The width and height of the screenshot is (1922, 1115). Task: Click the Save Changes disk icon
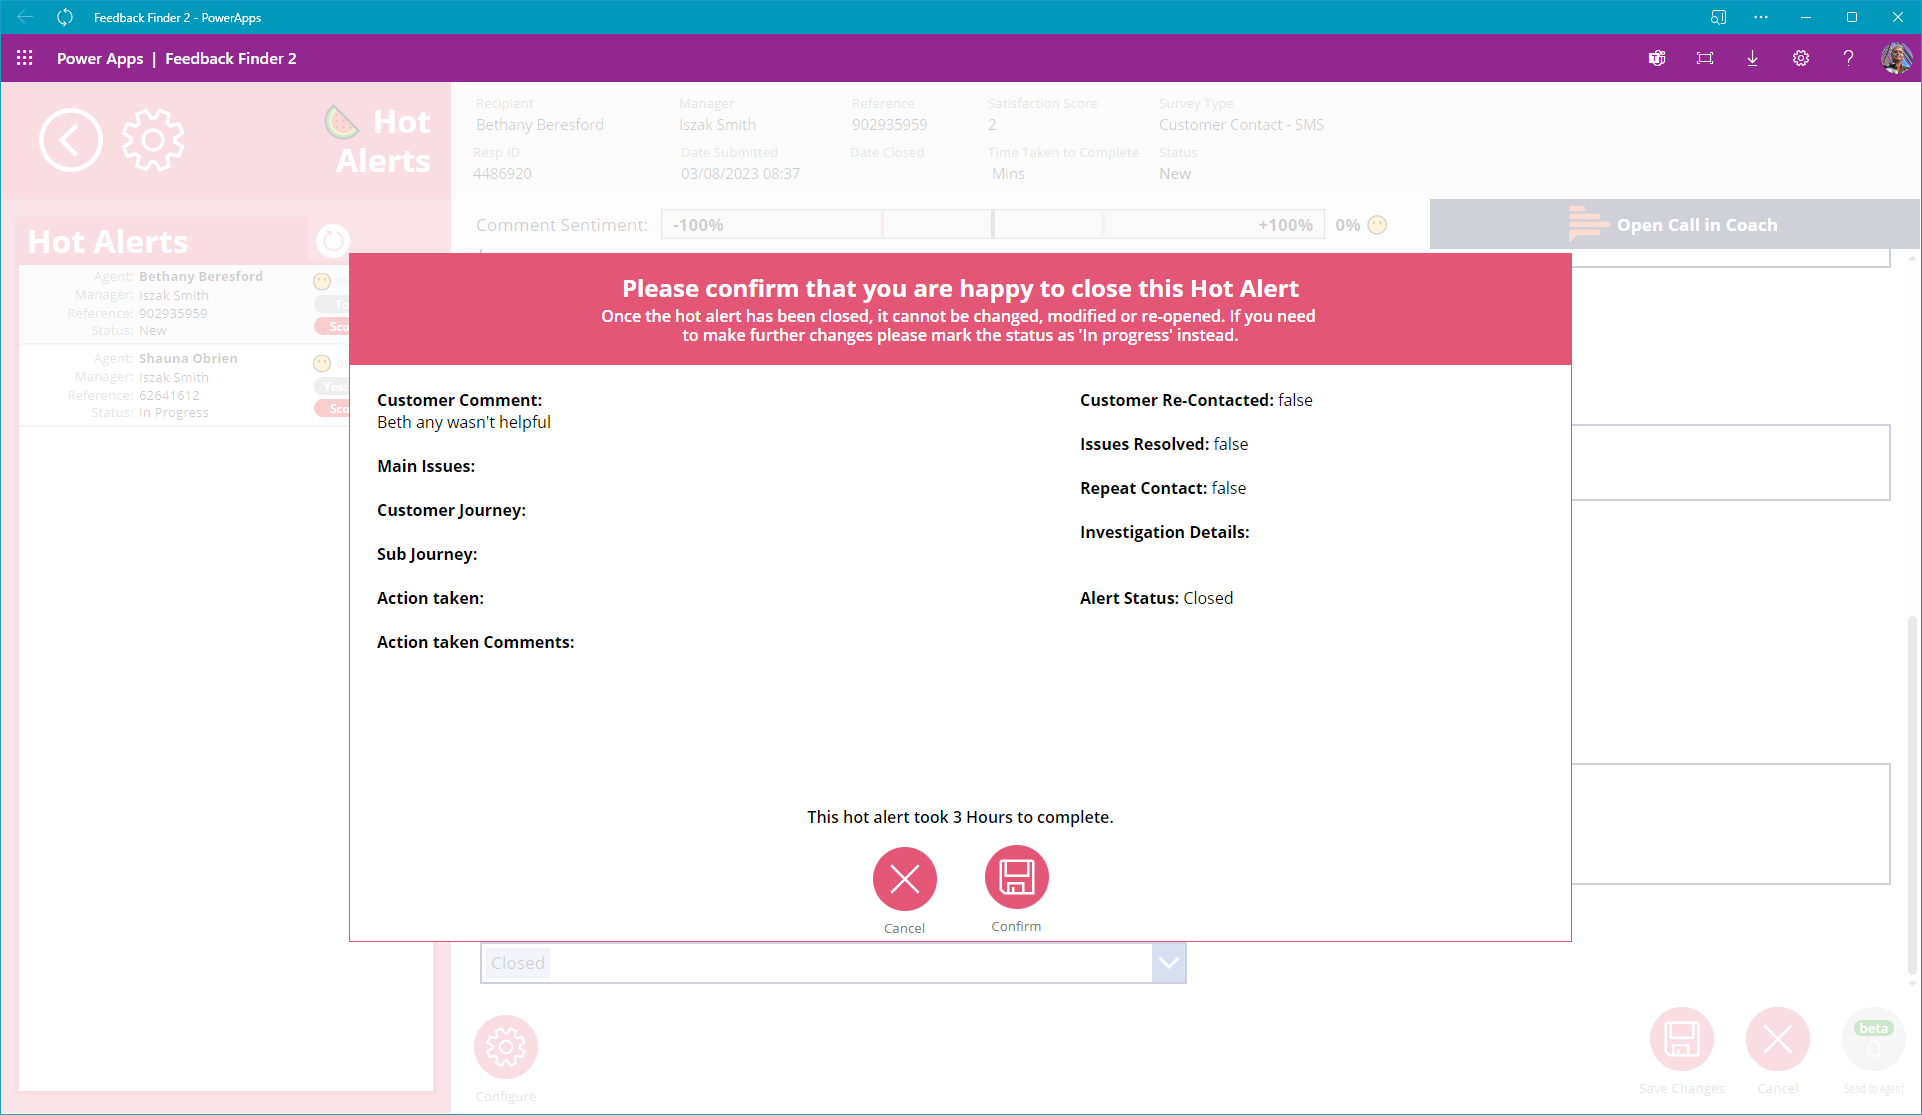tap(1681, 1039)
